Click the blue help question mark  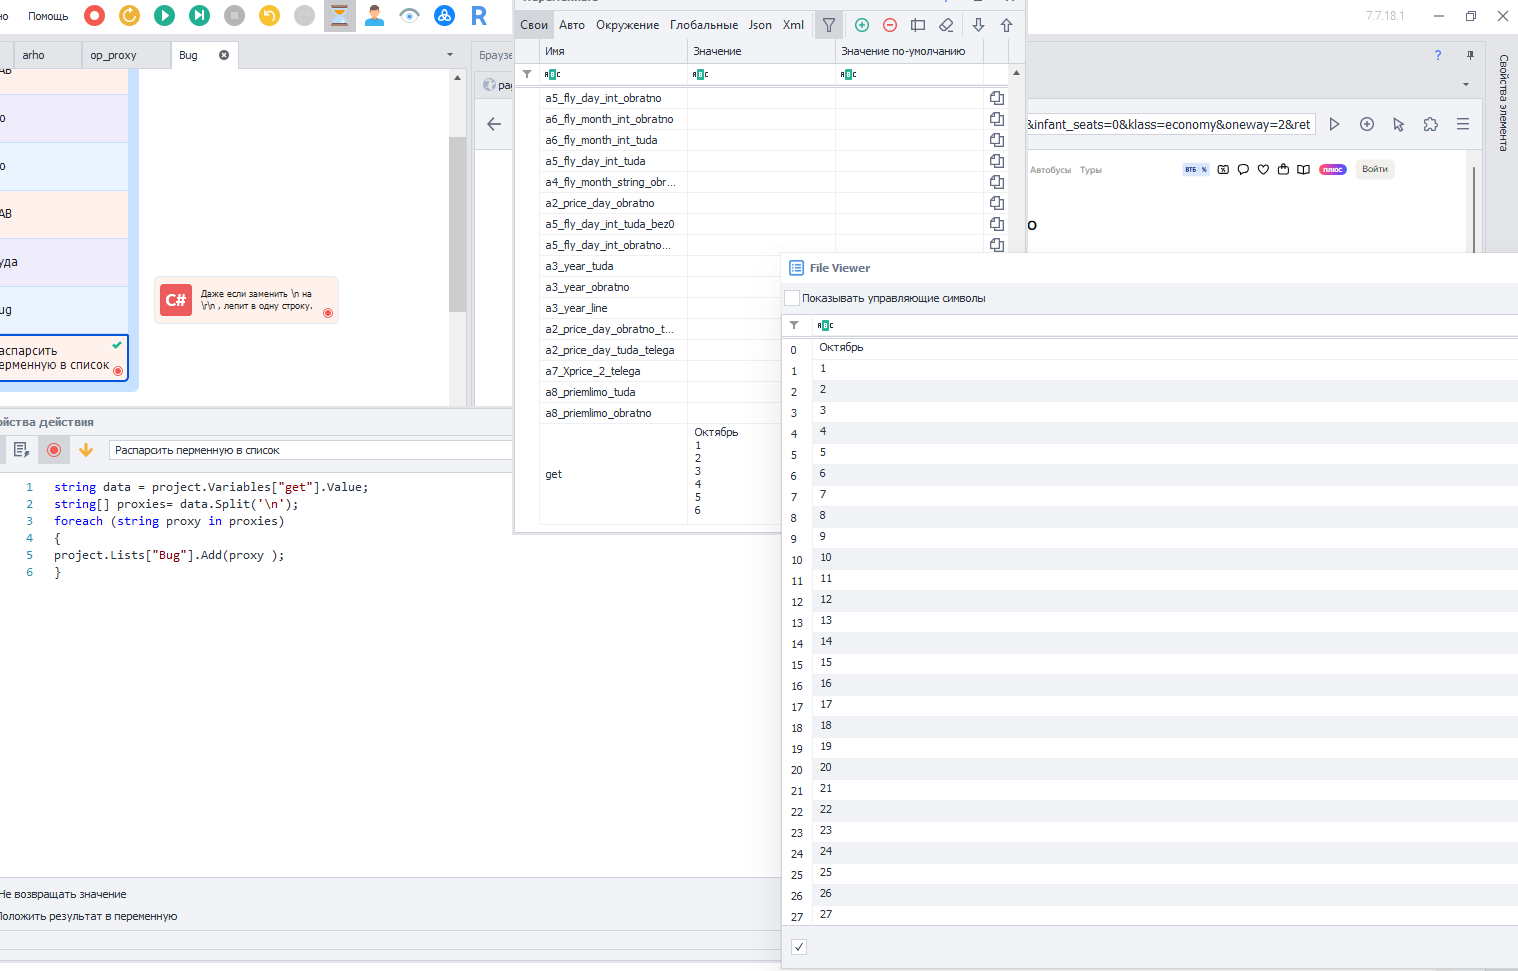(x=1438, y=55)
